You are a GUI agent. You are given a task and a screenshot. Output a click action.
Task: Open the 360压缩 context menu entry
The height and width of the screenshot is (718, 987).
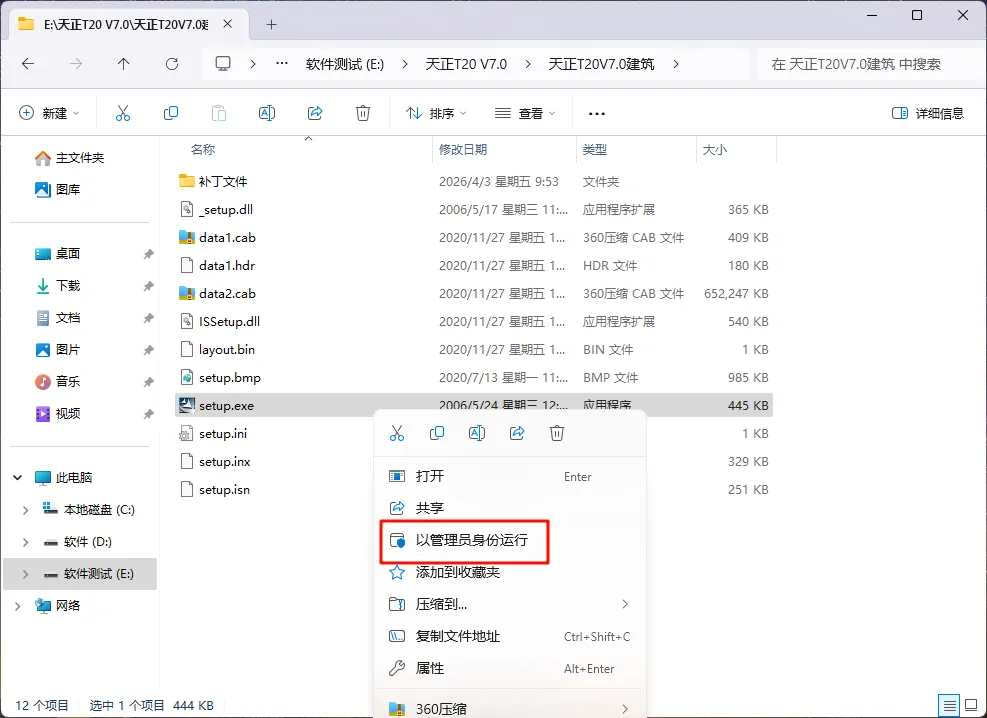point(510,709)
